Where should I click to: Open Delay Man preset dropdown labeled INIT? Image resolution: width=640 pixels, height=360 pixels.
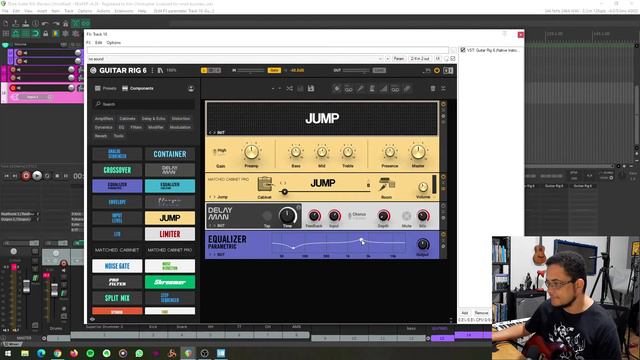click(x=221, y=226)
